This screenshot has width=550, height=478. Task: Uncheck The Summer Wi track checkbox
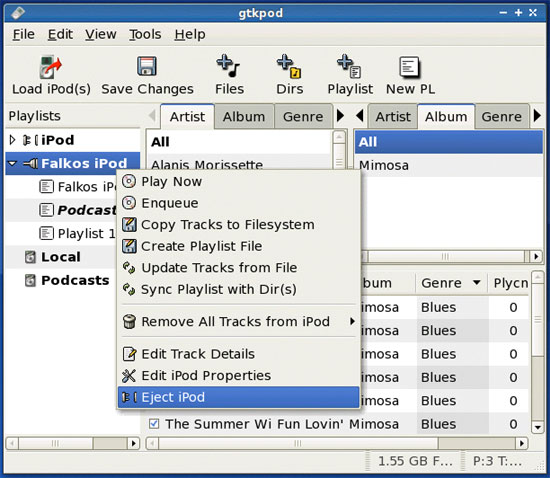(154, 424)
